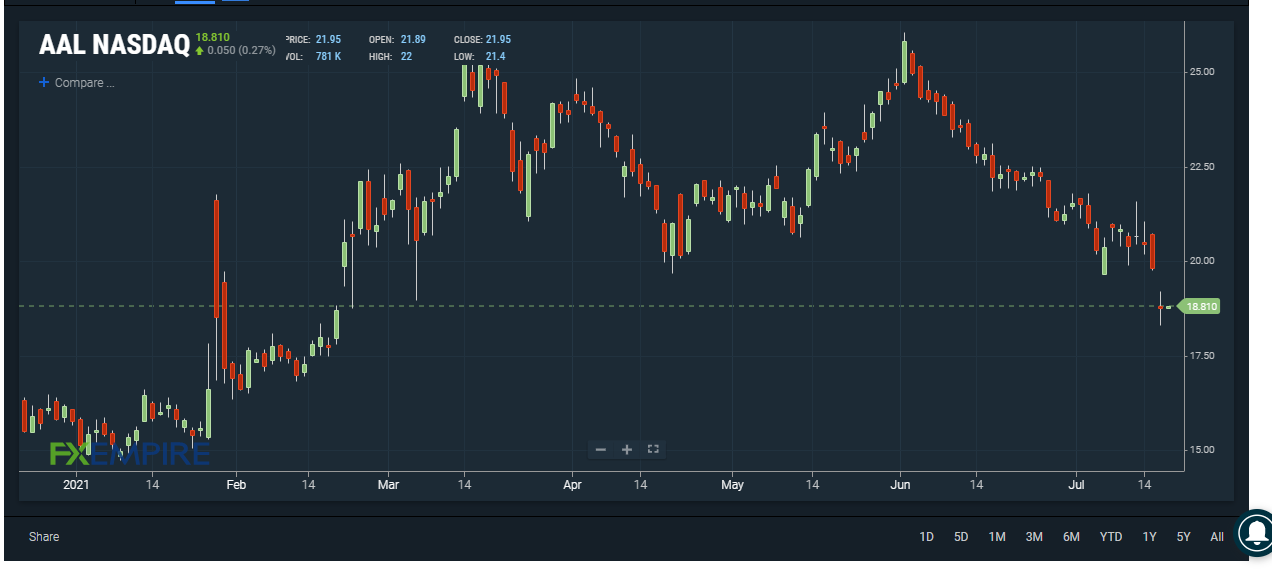This screenshot has width=1272, height=574.
Task: Toggle fullscreen chart icon
Action: 653,449
